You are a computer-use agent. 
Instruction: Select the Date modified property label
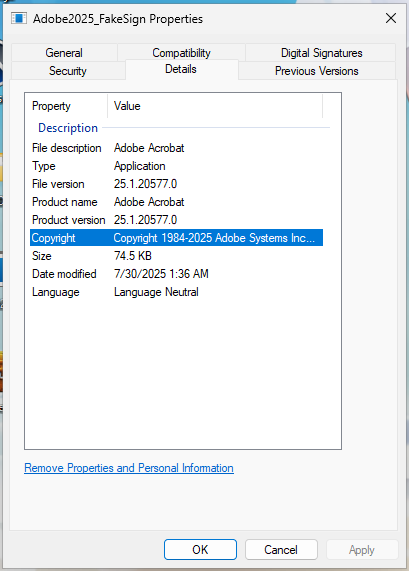click(64, 274)
